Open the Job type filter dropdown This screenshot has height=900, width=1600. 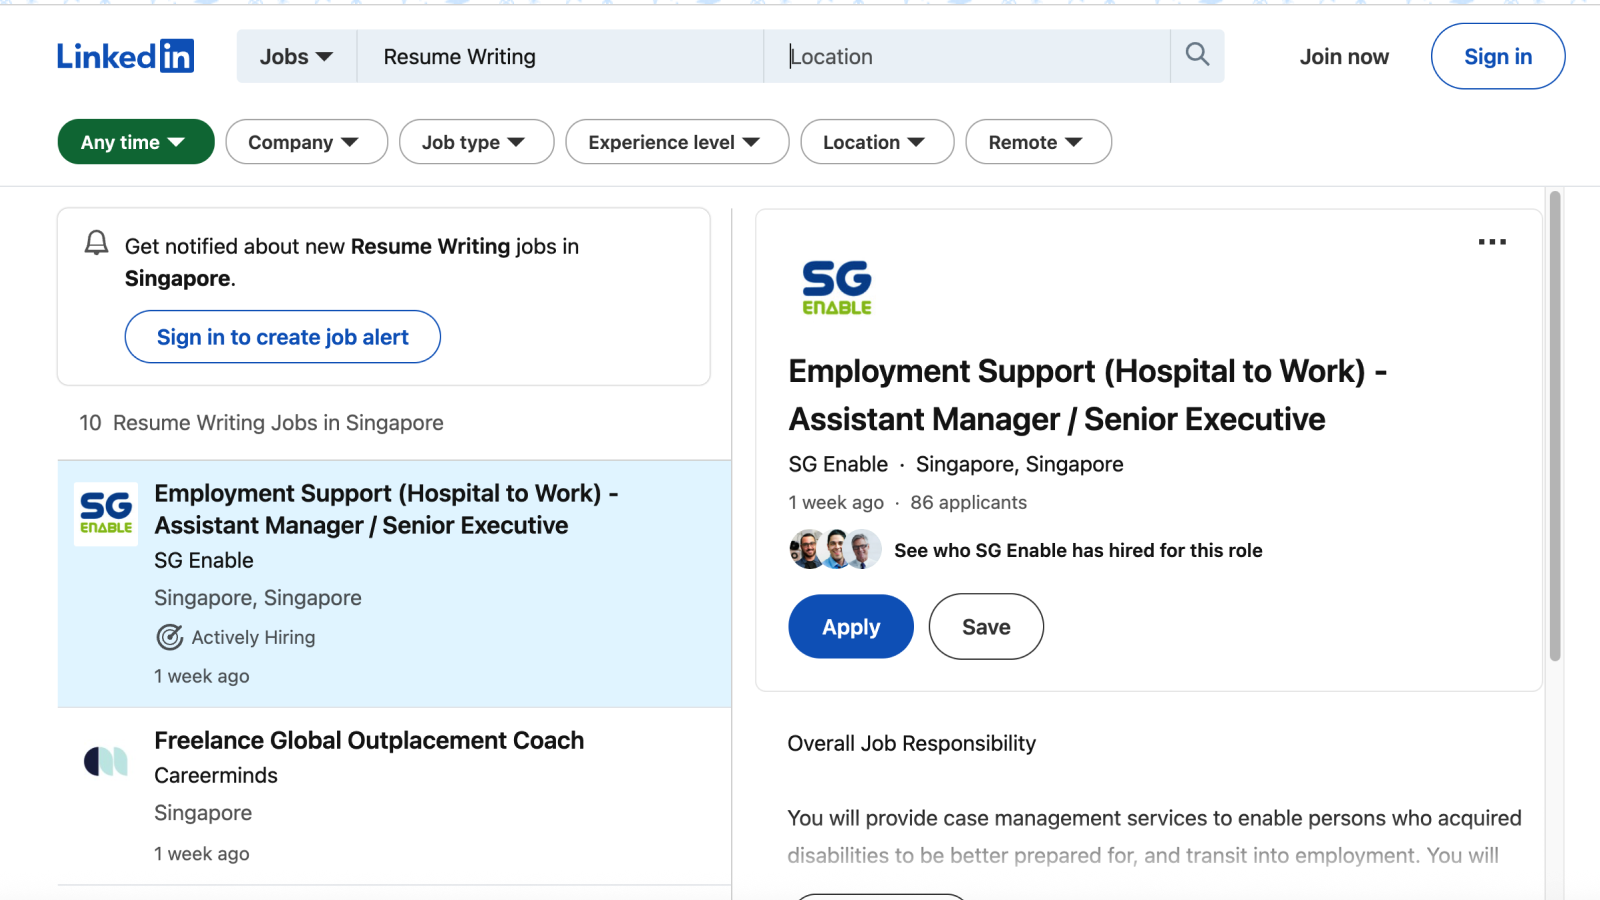click(x=476, y=142)
